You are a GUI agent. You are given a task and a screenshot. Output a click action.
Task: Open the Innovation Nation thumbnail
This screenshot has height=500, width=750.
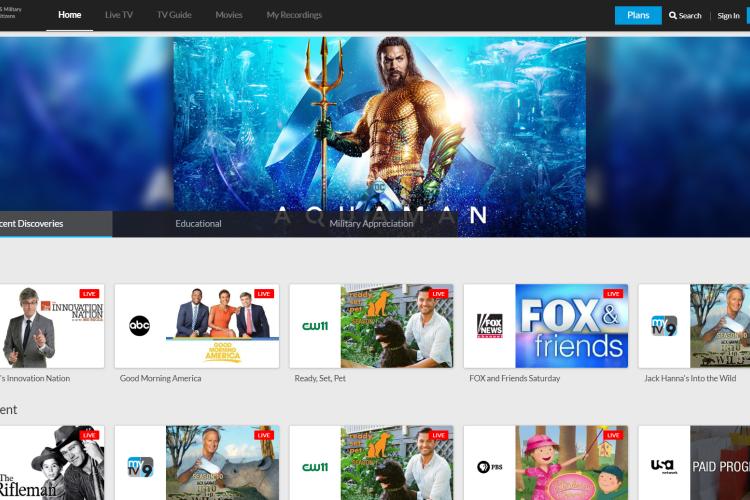tap(52, 326)
